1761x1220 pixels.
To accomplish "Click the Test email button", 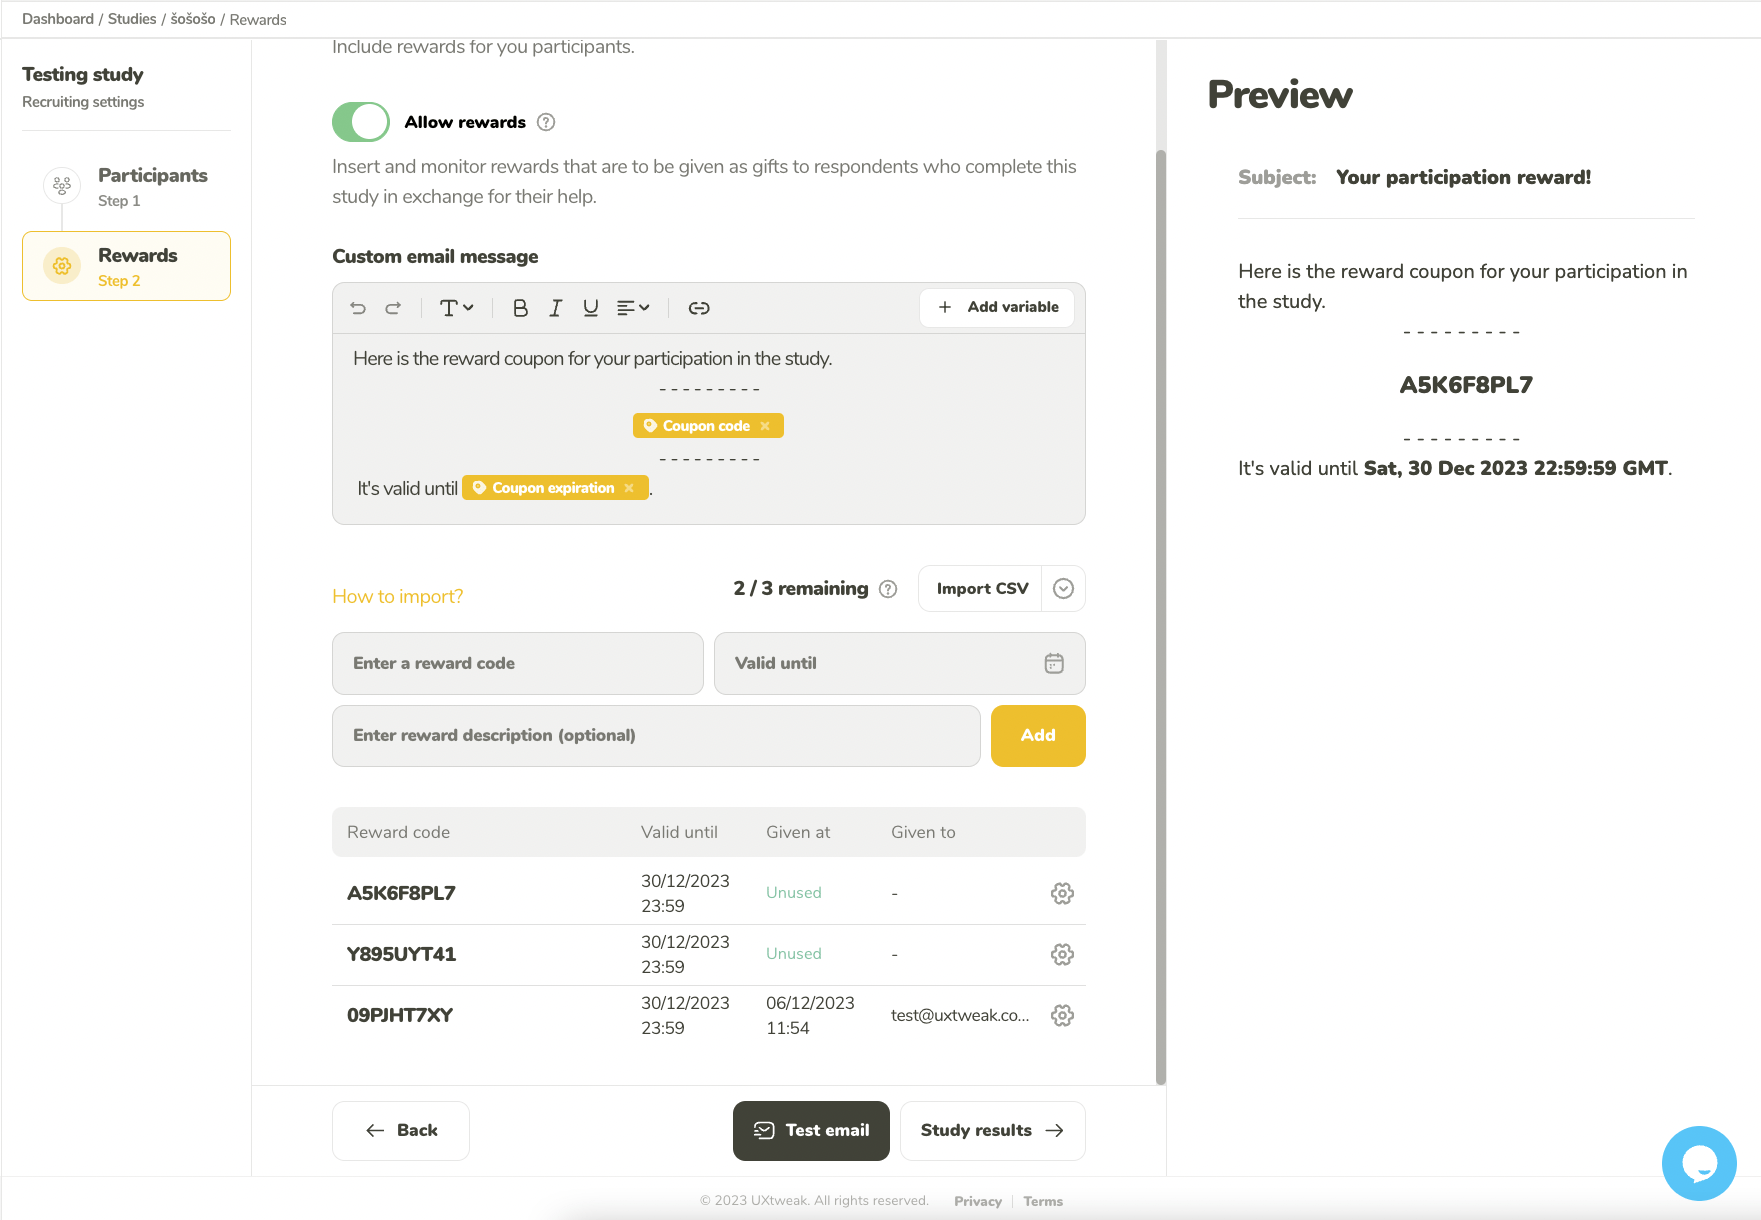I will 811,1130.
